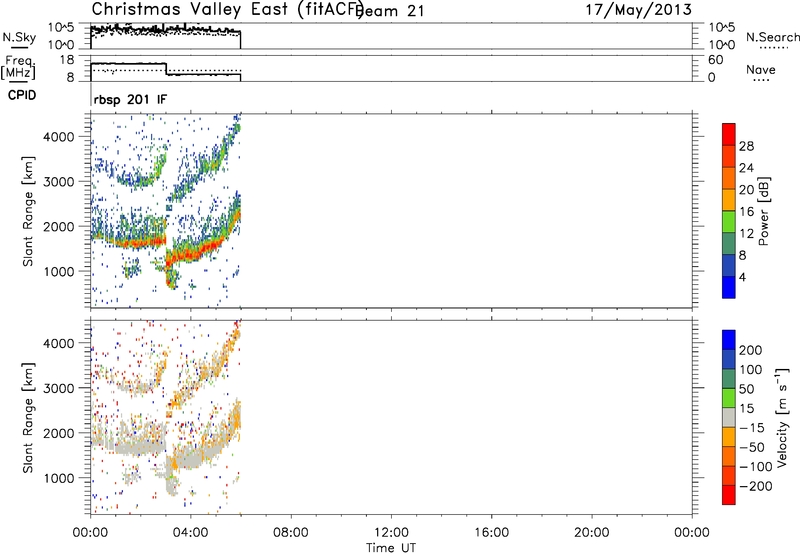
Task: Click the '16' power colorbar tick label
Action: tap(746, 212)
